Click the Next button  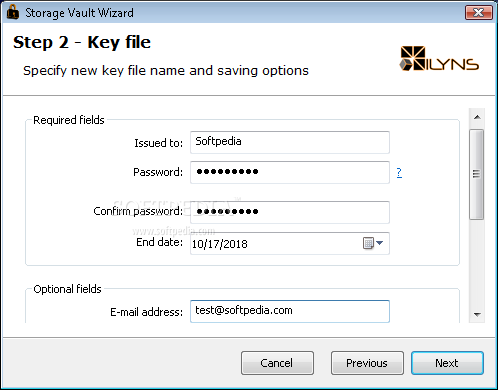pos(447,363)
